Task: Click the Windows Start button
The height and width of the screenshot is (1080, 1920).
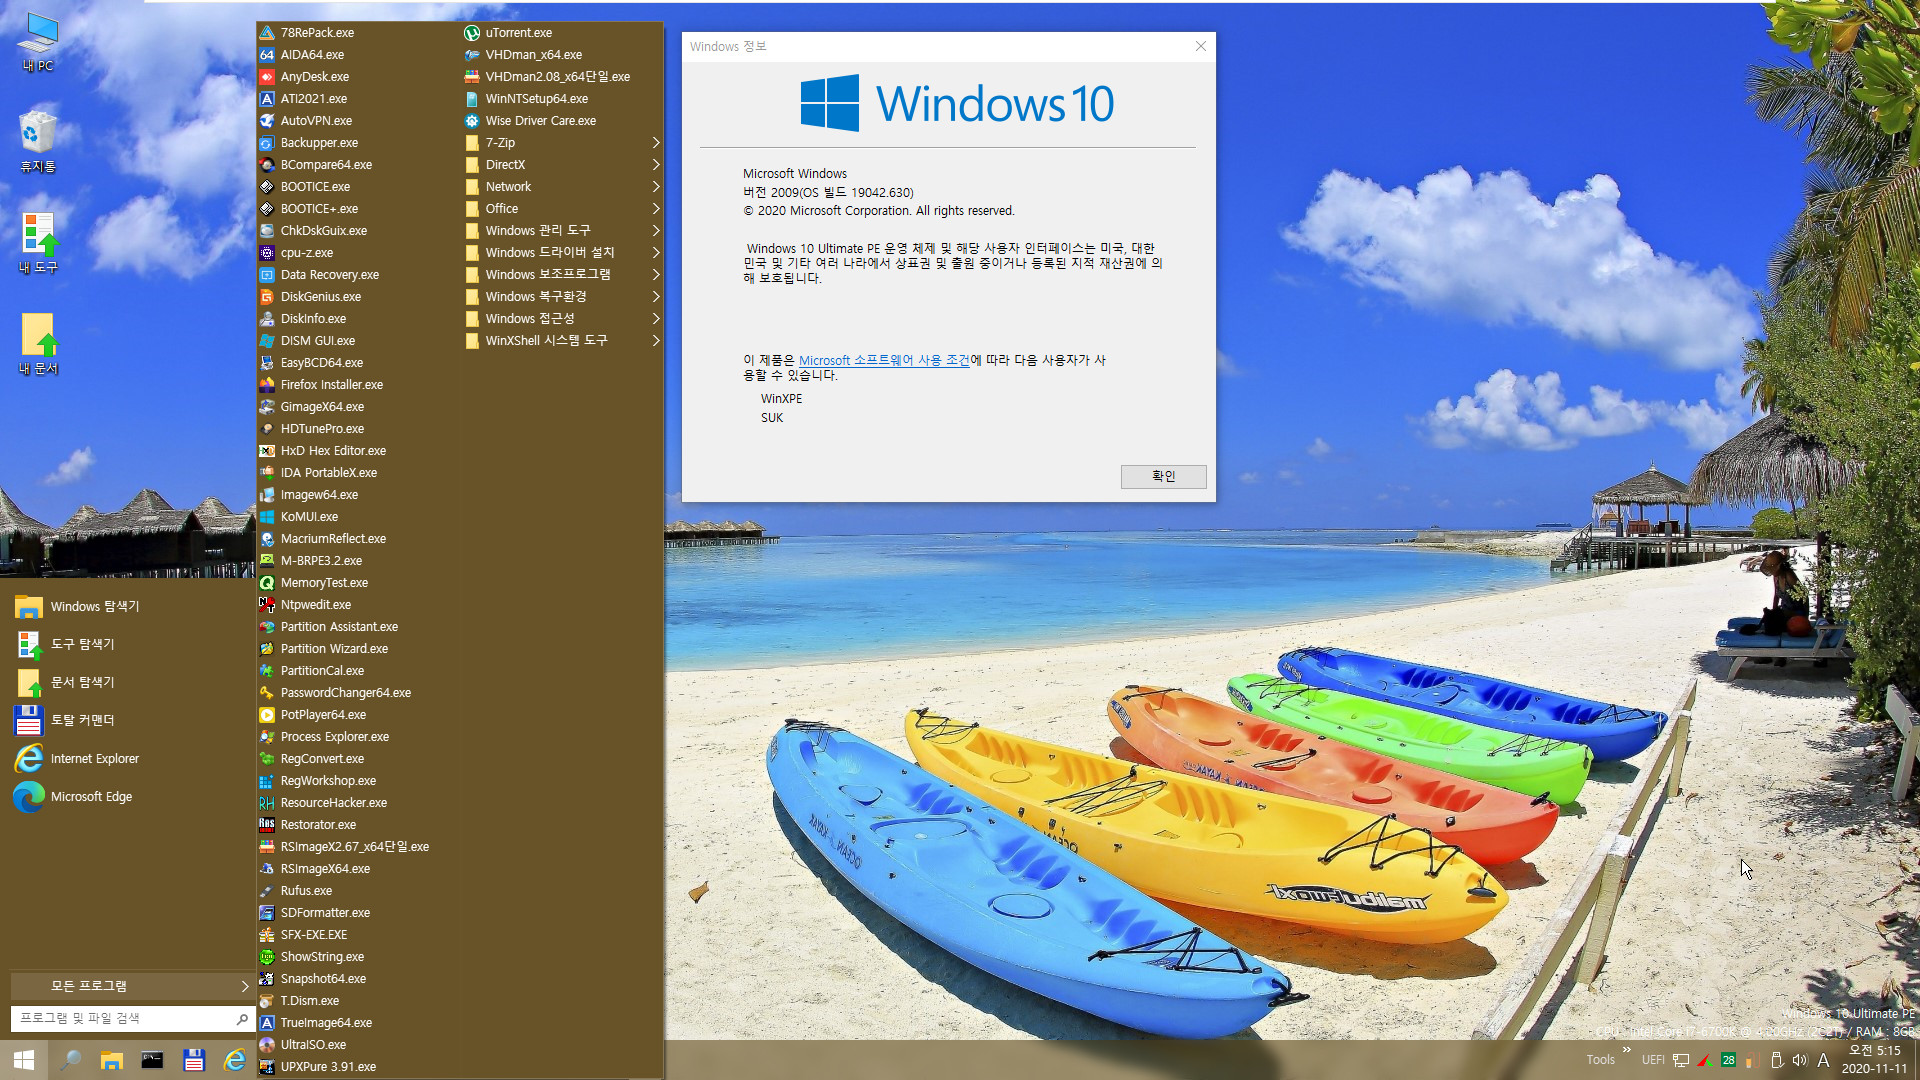Action: pos(24,1060)
